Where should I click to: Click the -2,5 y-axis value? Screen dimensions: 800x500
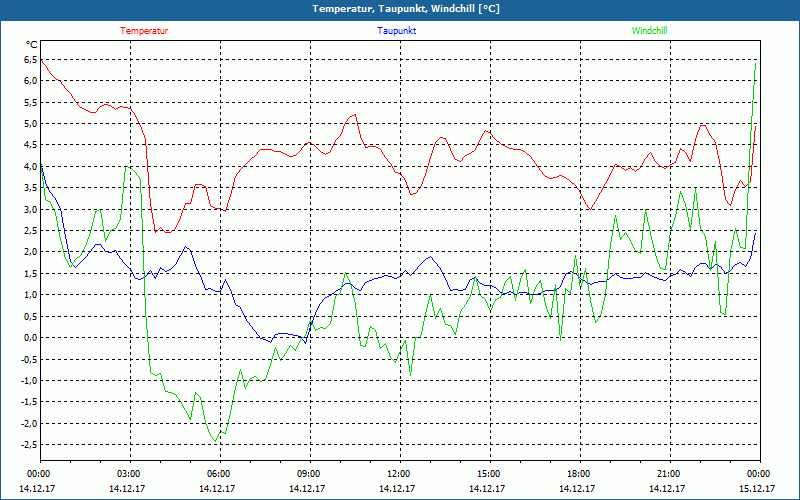[x=29, y=445]
